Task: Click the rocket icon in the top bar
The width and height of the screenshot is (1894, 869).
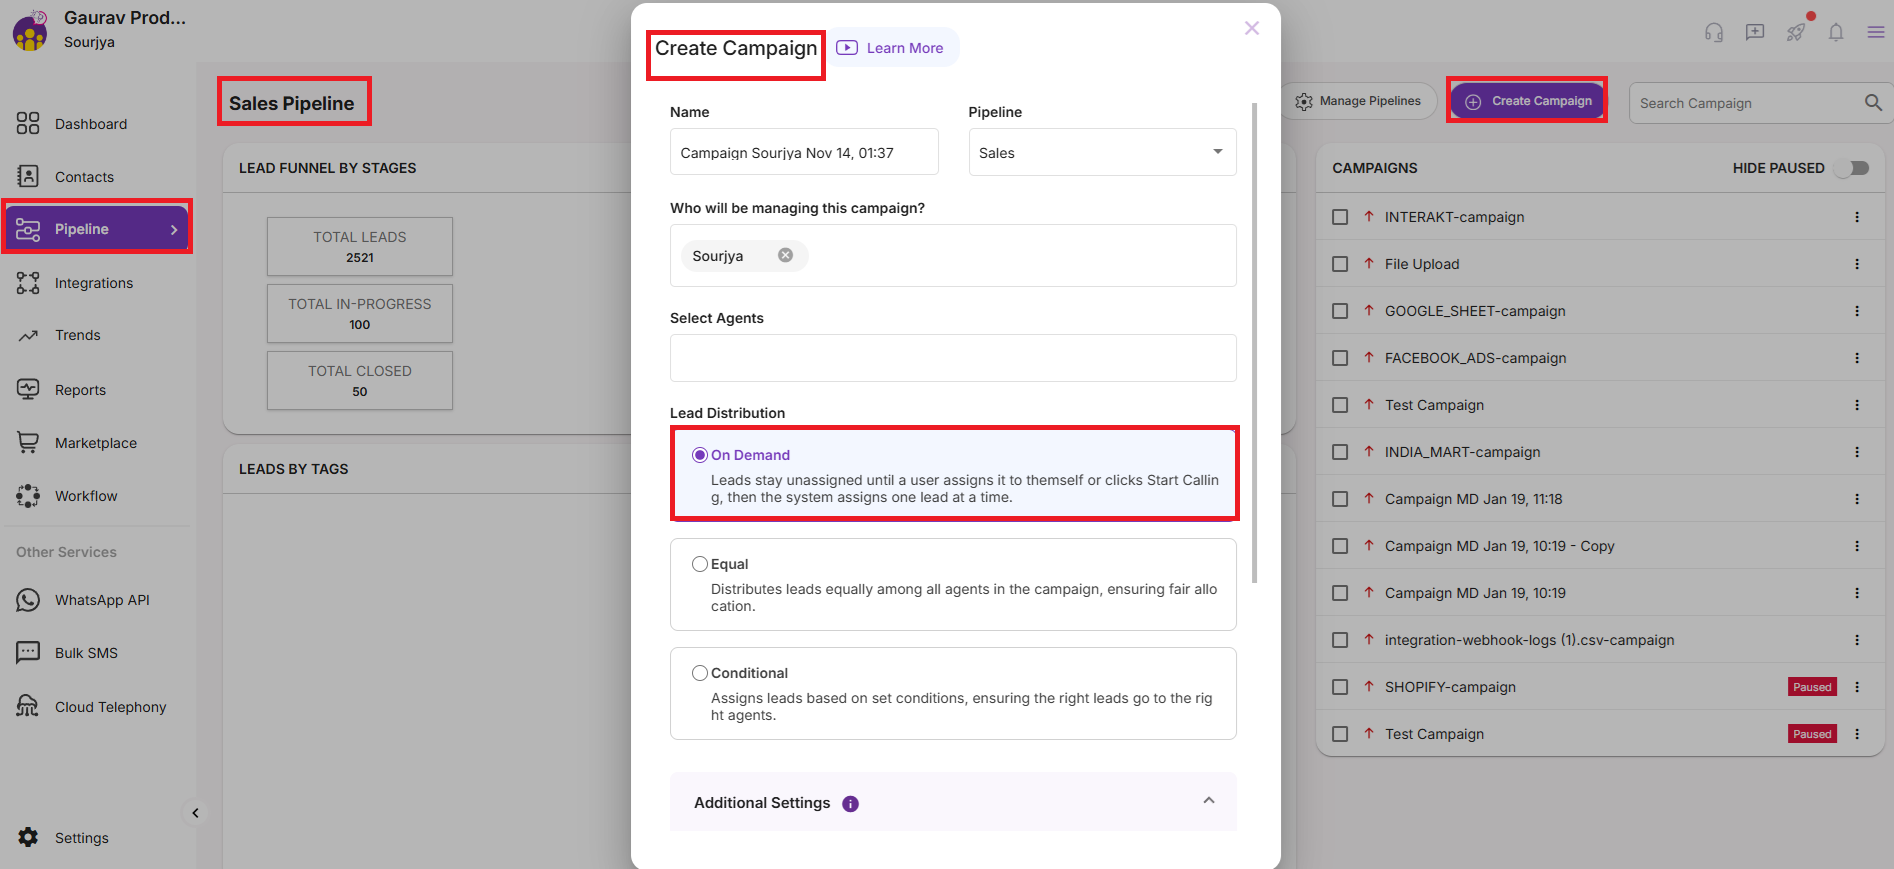Action: [x=1796, y=32]
